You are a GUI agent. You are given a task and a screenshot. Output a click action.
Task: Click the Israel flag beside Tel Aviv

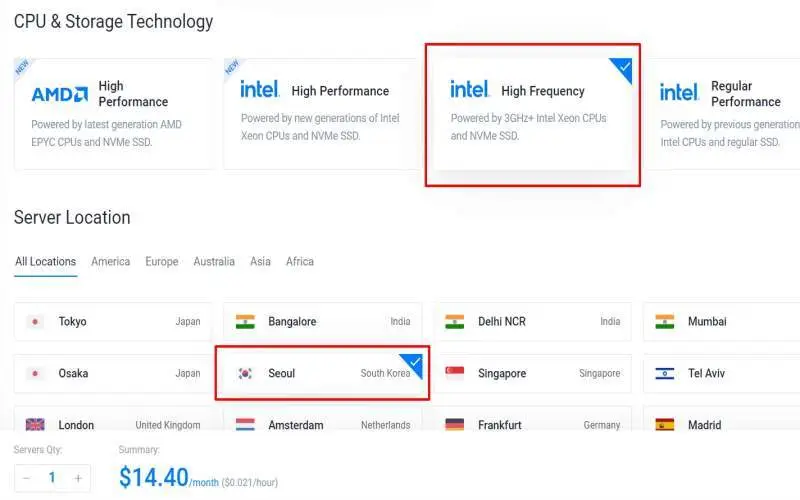(x=665, y=374)
